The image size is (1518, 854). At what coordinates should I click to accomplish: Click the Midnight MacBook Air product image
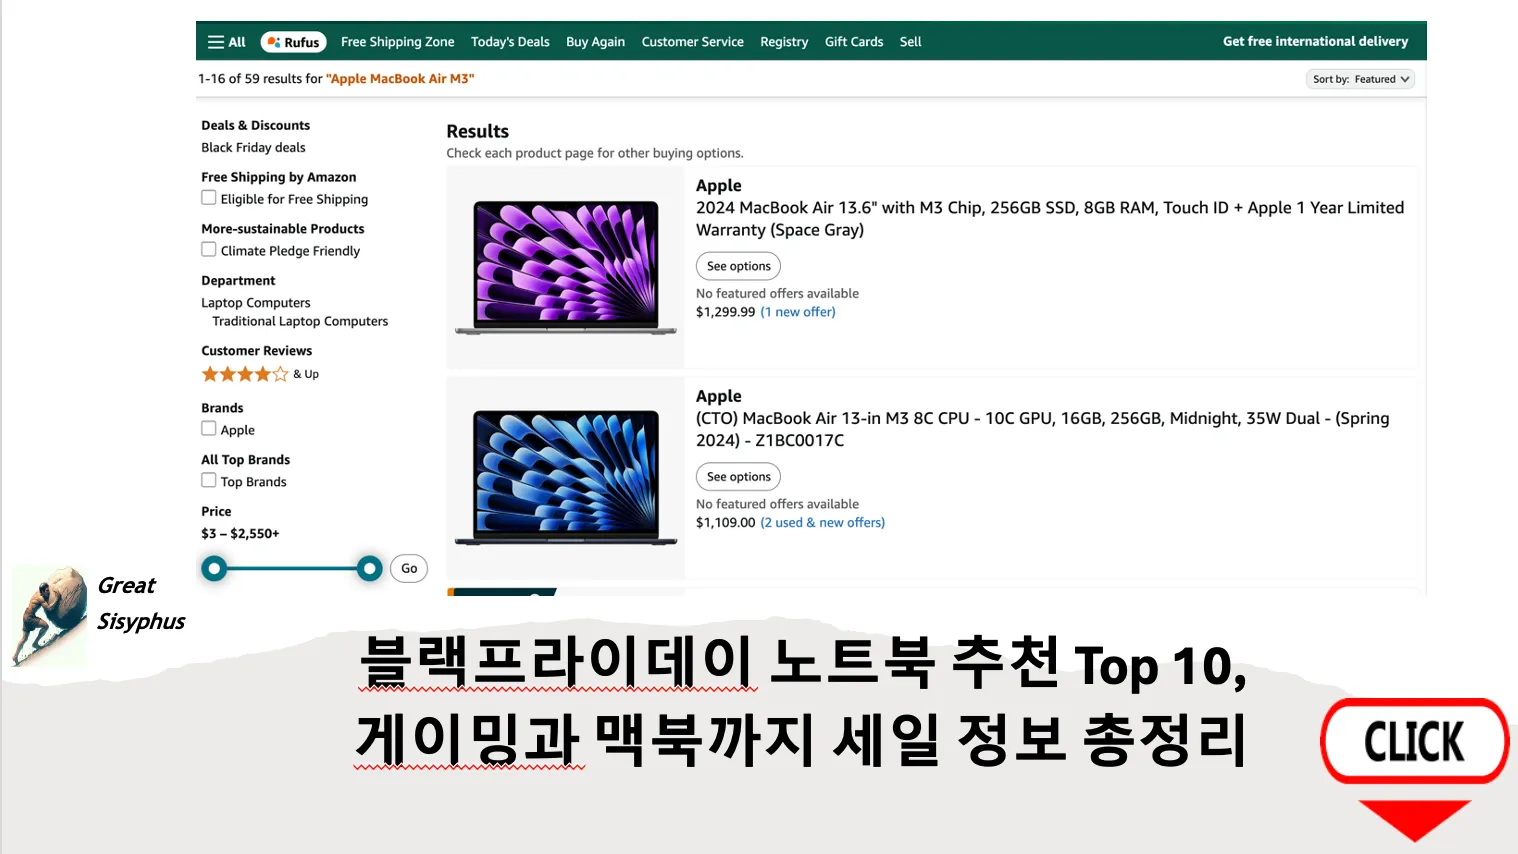coord(565,477)
